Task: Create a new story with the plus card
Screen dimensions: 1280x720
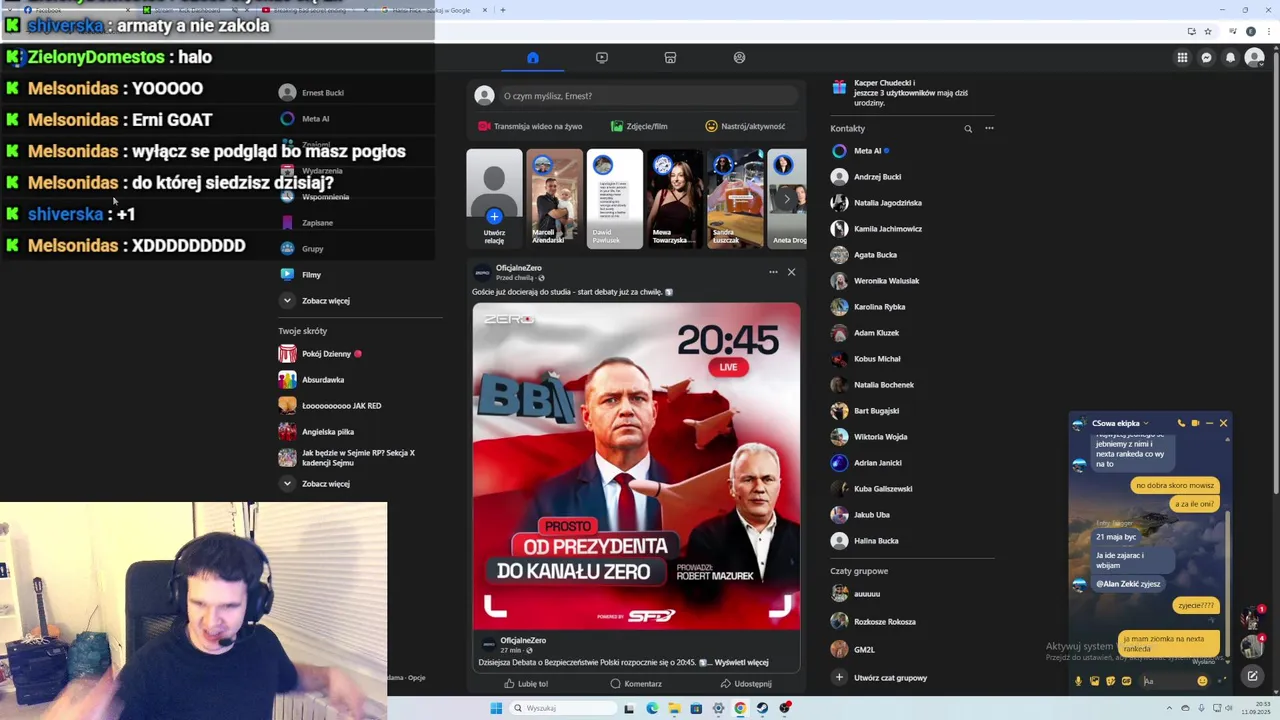Action: point(494,198)
